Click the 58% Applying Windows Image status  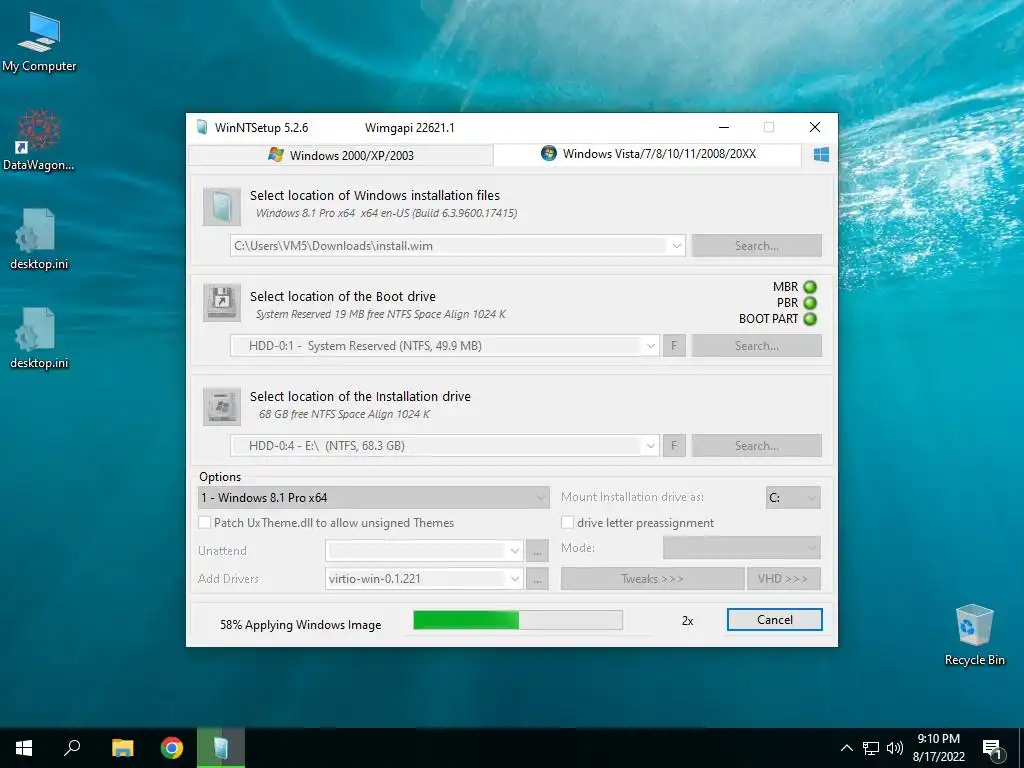point(300,625)
